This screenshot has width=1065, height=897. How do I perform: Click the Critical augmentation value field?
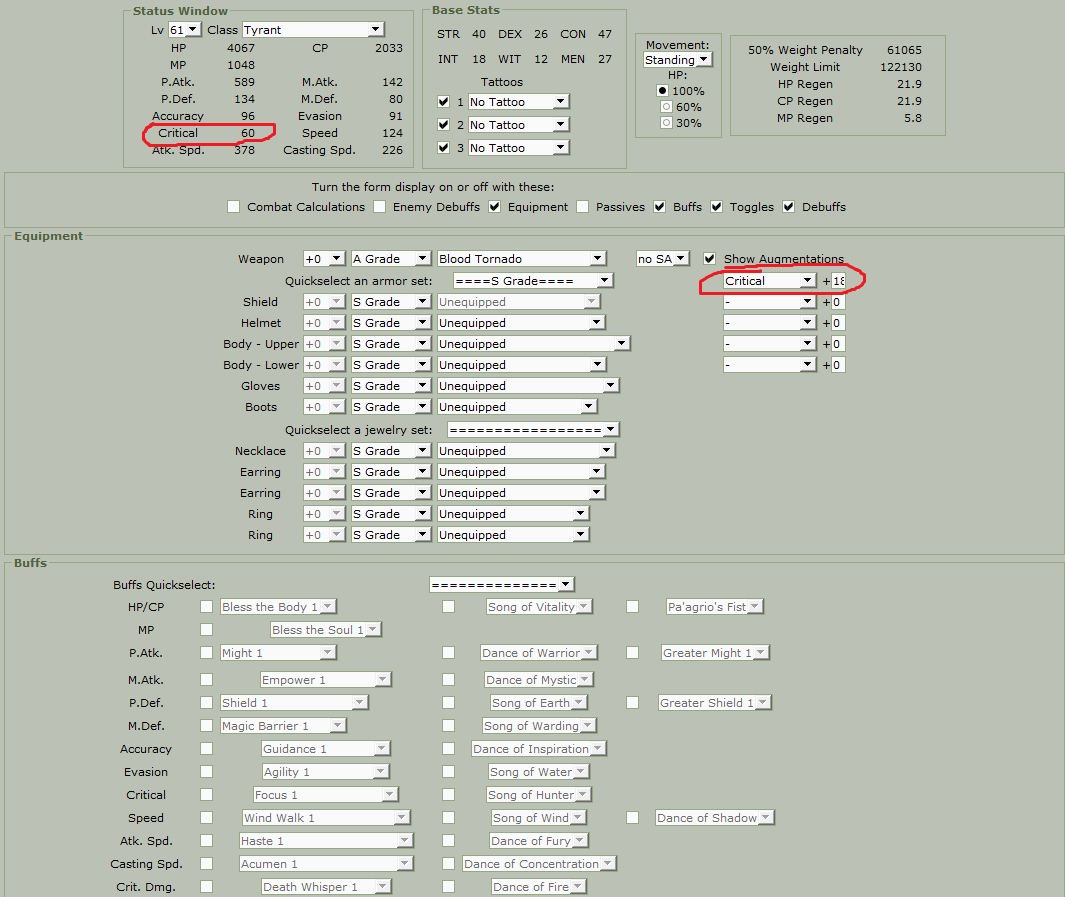click(838, 280)
